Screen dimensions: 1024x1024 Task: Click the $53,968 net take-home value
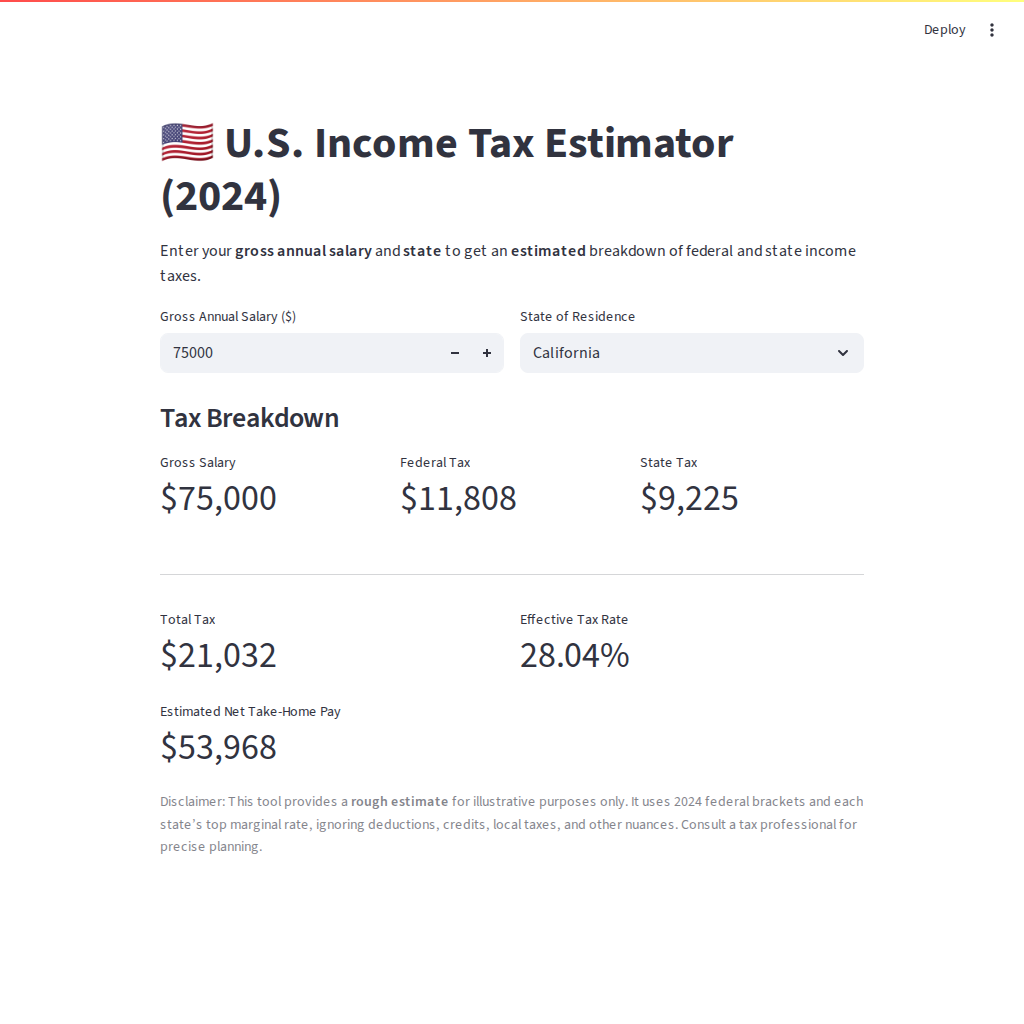[218, 747]
